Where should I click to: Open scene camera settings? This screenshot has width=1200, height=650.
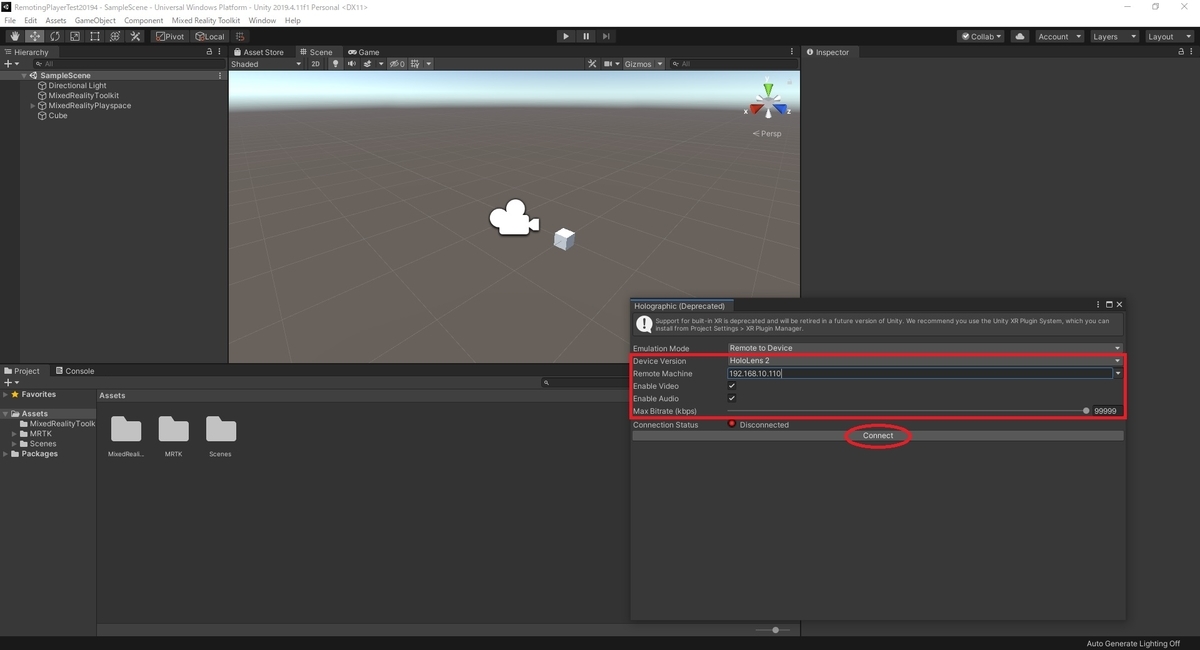610,64
